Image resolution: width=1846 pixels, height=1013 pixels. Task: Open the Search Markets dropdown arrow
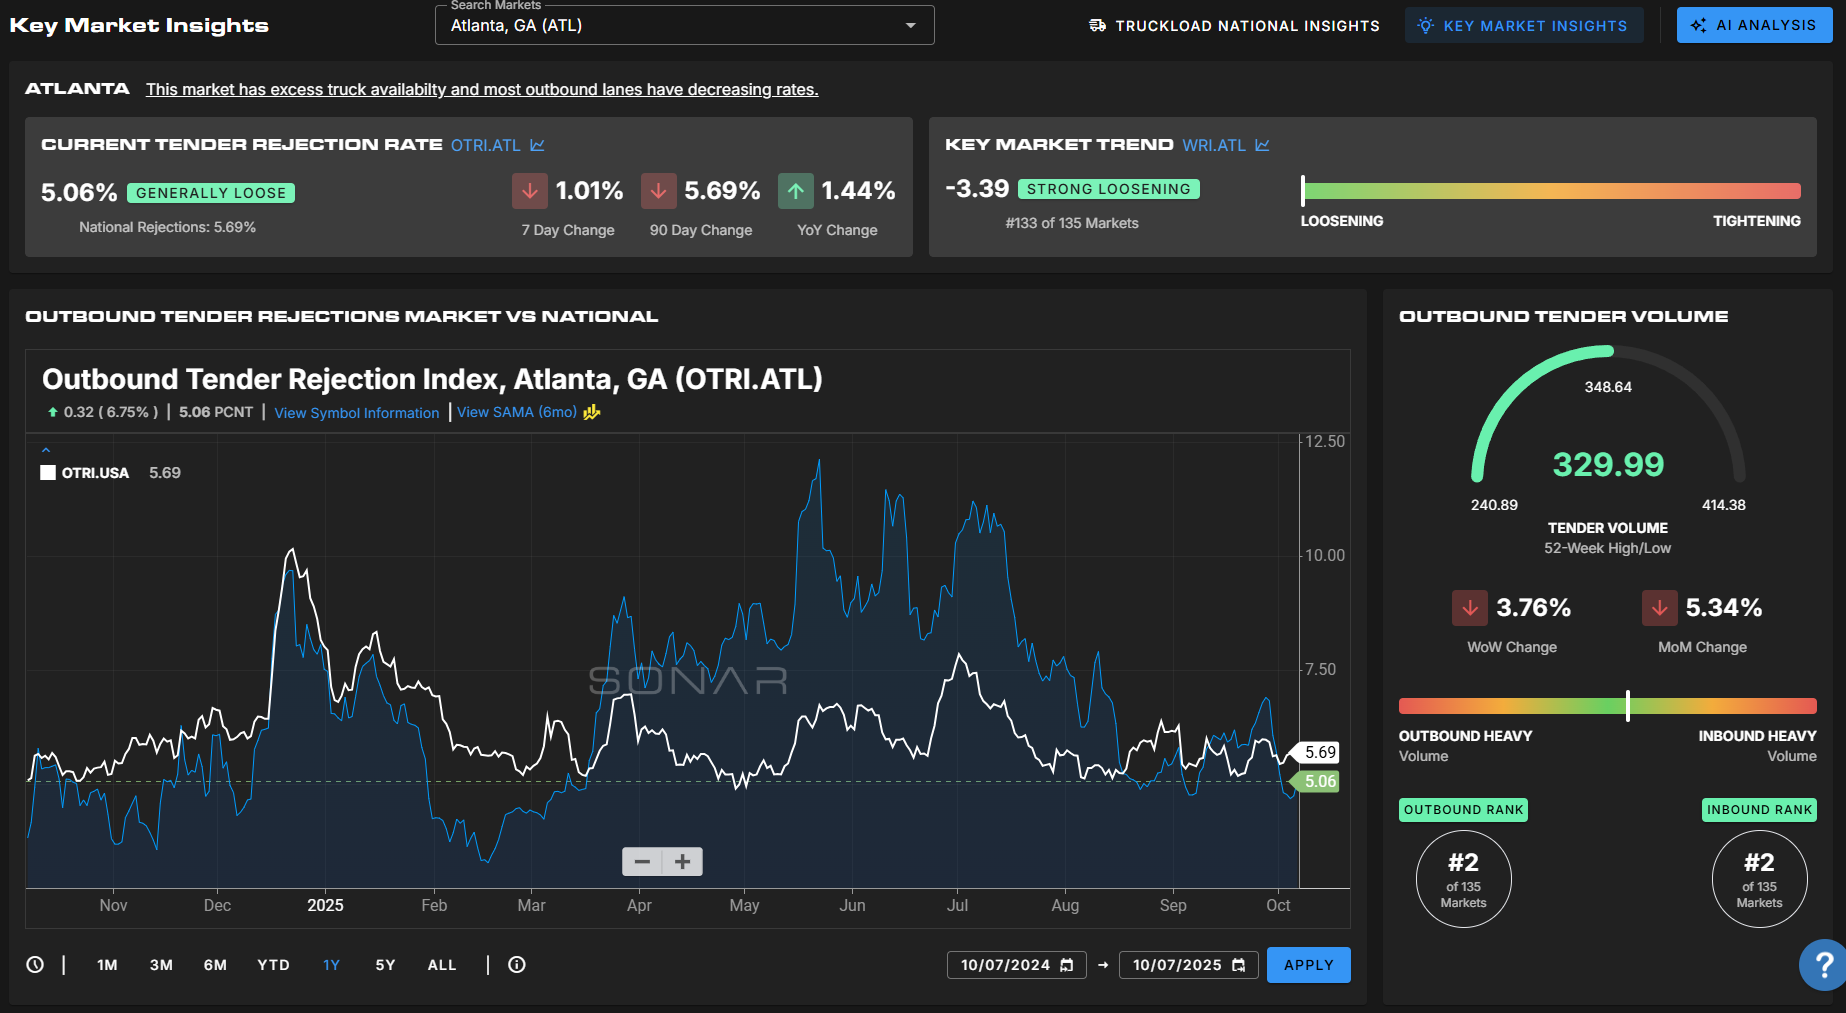(x=910, y=26)
